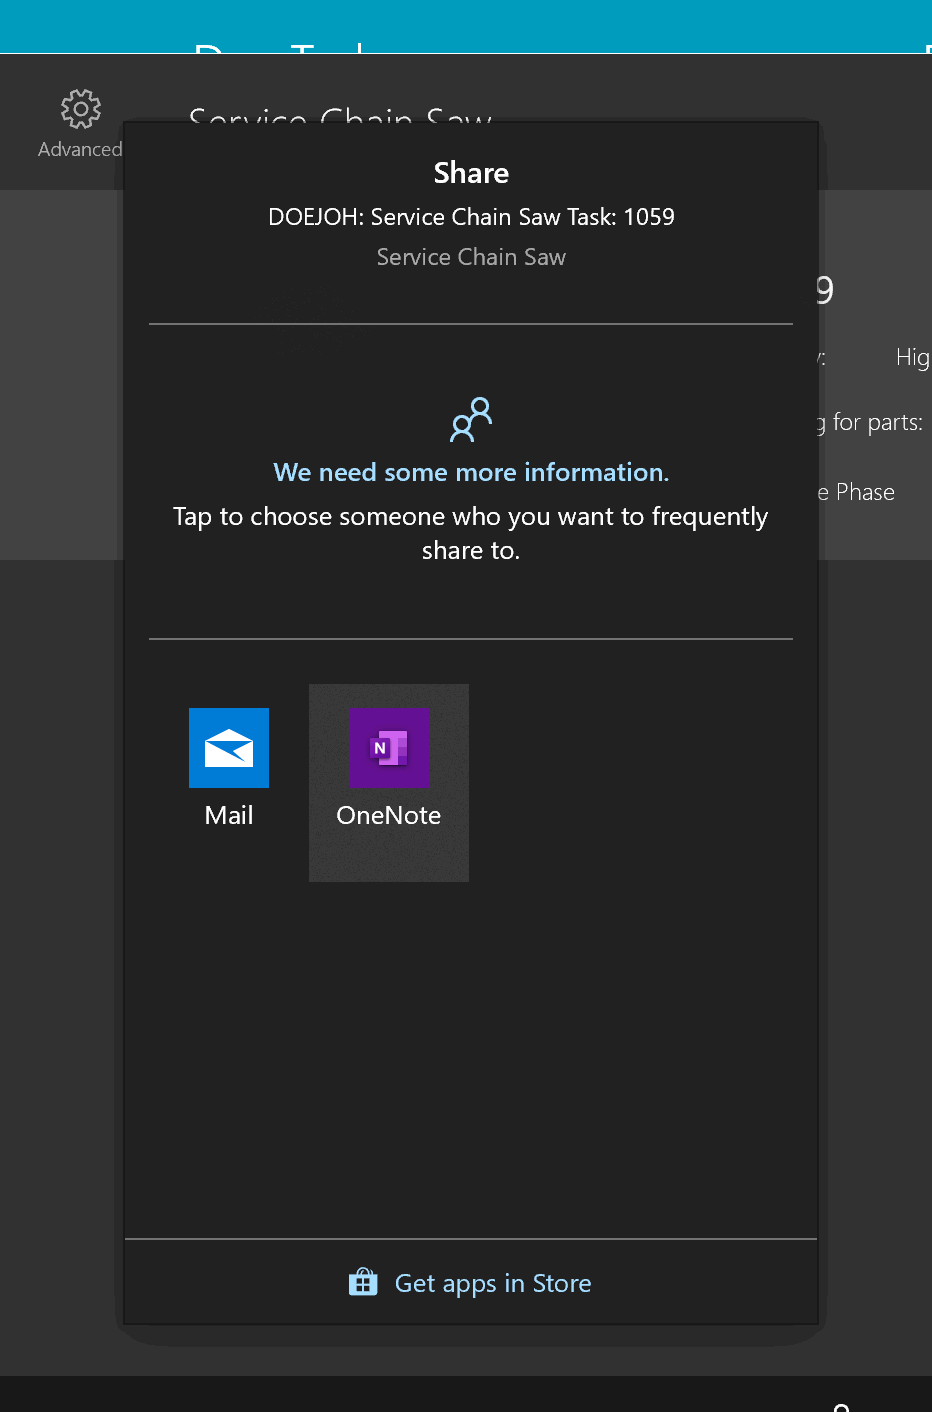The height and width of the screenshot is (1413, 932).
Task: Tap the people contacts icon
Action: (x=471, y=420)
